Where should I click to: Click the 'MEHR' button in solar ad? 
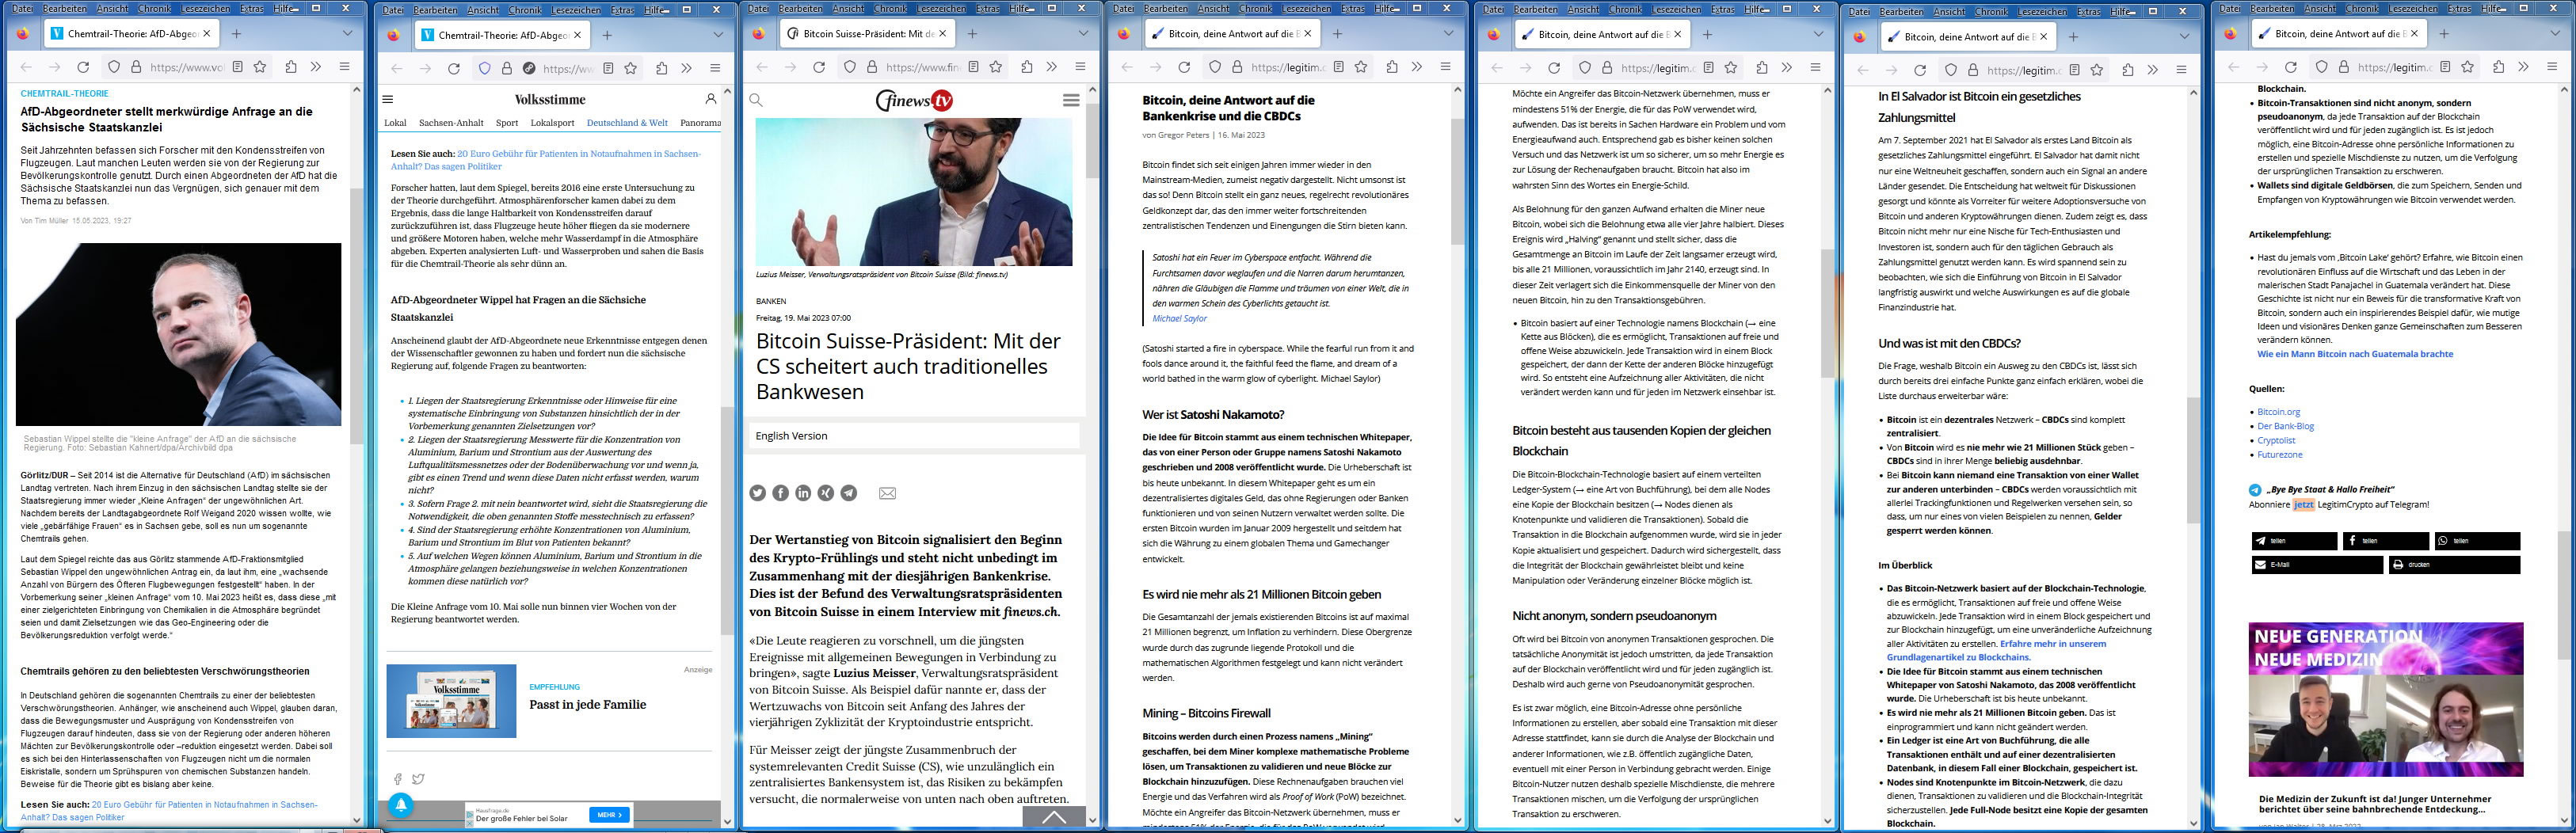point(610,815)
